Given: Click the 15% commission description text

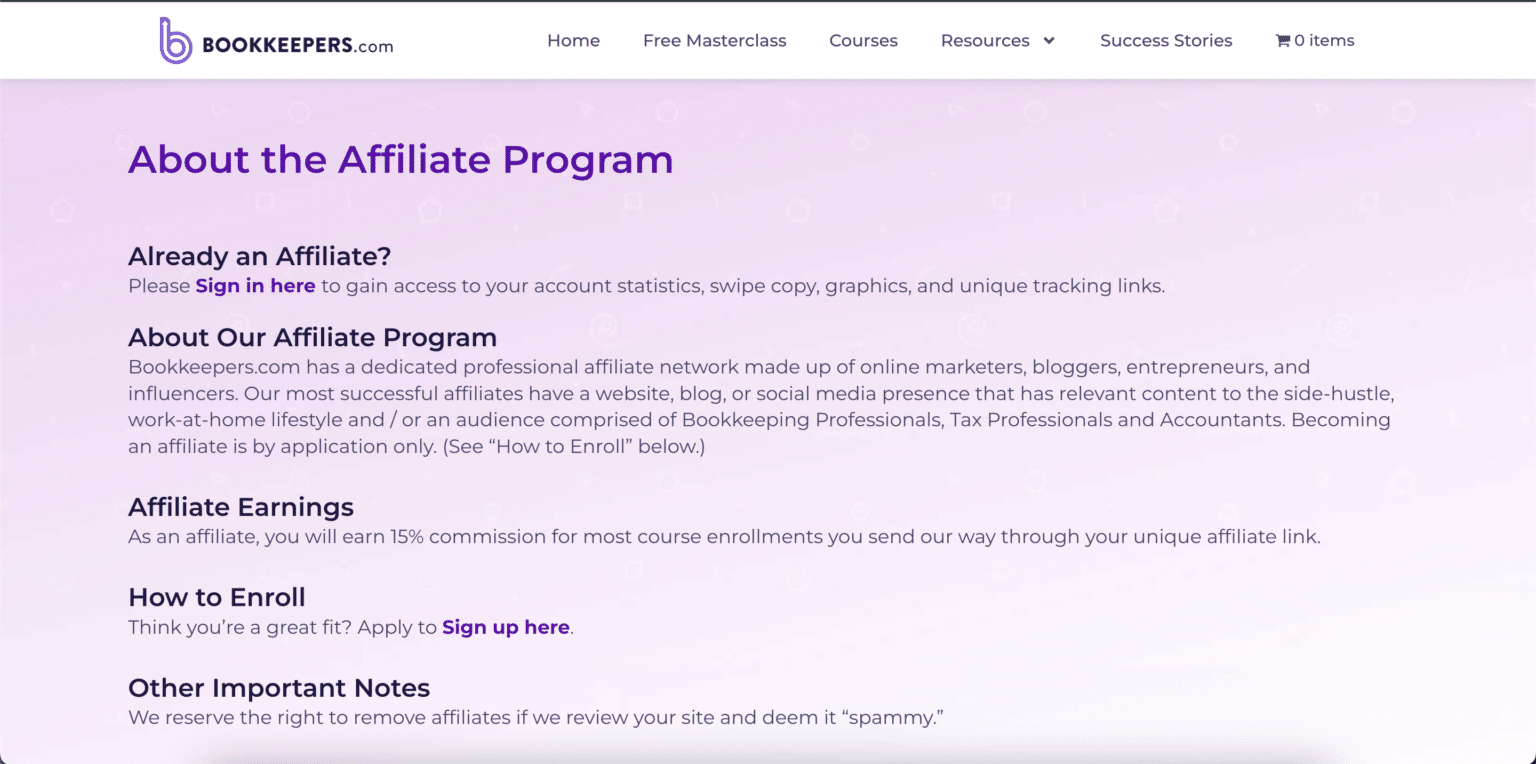Looking at the screenshot, I should pos(724,536).
